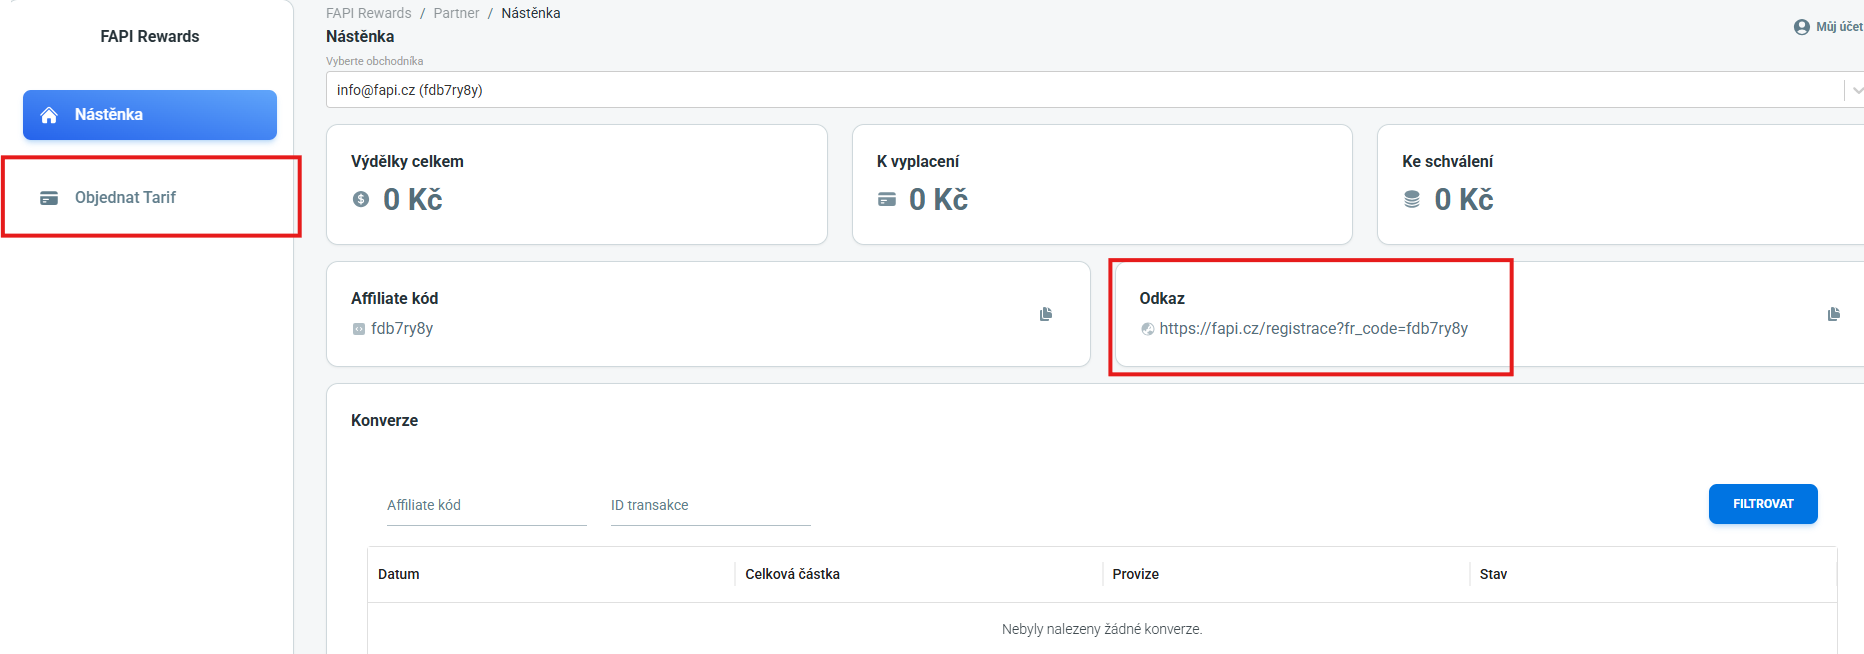Expand the merchant dropdown chevron
The image size is (1864, 654).
pyautogui.click(x=1857, y=90)
